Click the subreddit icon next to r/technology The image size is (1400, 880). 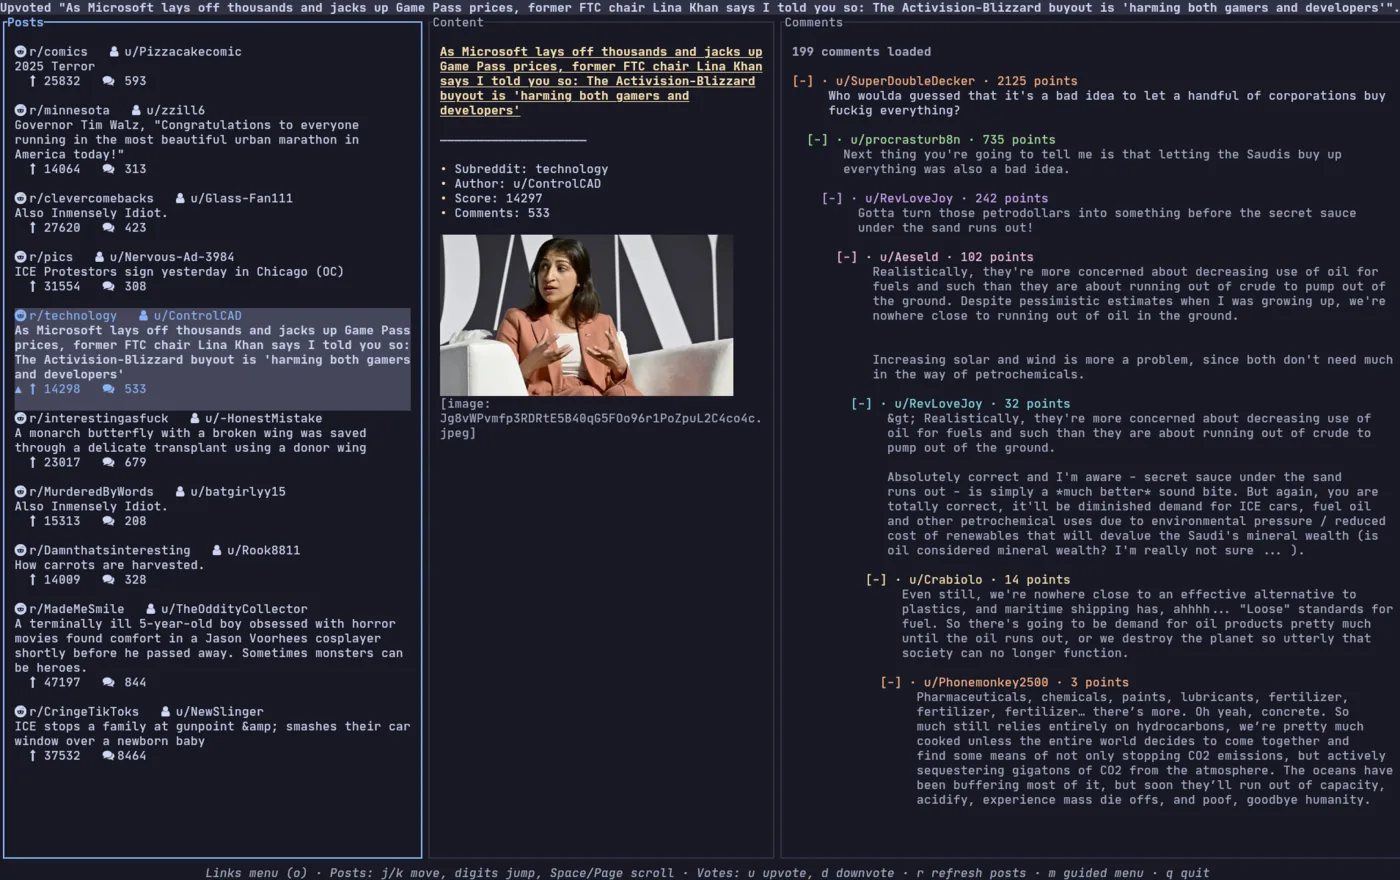(x=21, y=315)
